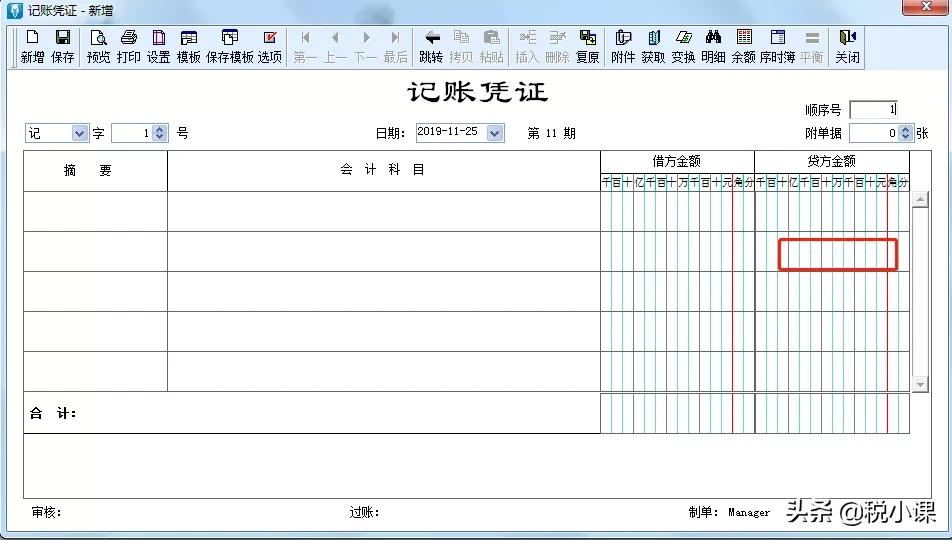Click the voucher number input field

(x=132, y=133)
